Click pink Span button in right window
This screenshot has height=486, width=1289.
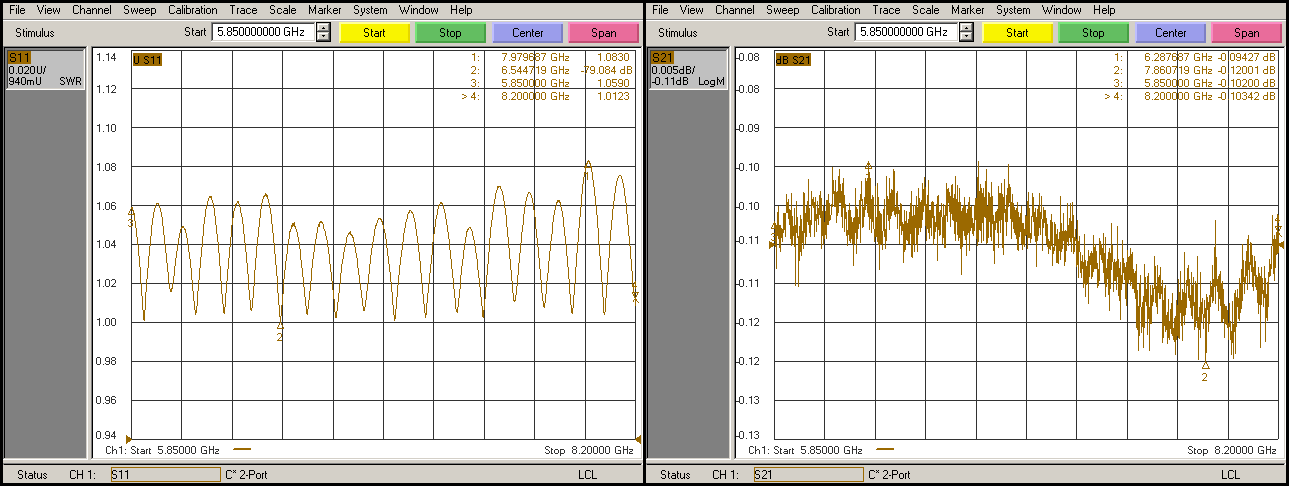point(1247,32)
